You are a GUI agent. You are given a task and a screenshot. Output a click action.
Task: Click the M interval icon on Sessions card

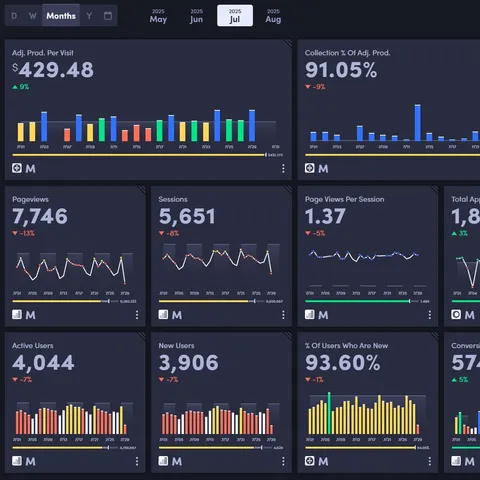tap(177, 315)
